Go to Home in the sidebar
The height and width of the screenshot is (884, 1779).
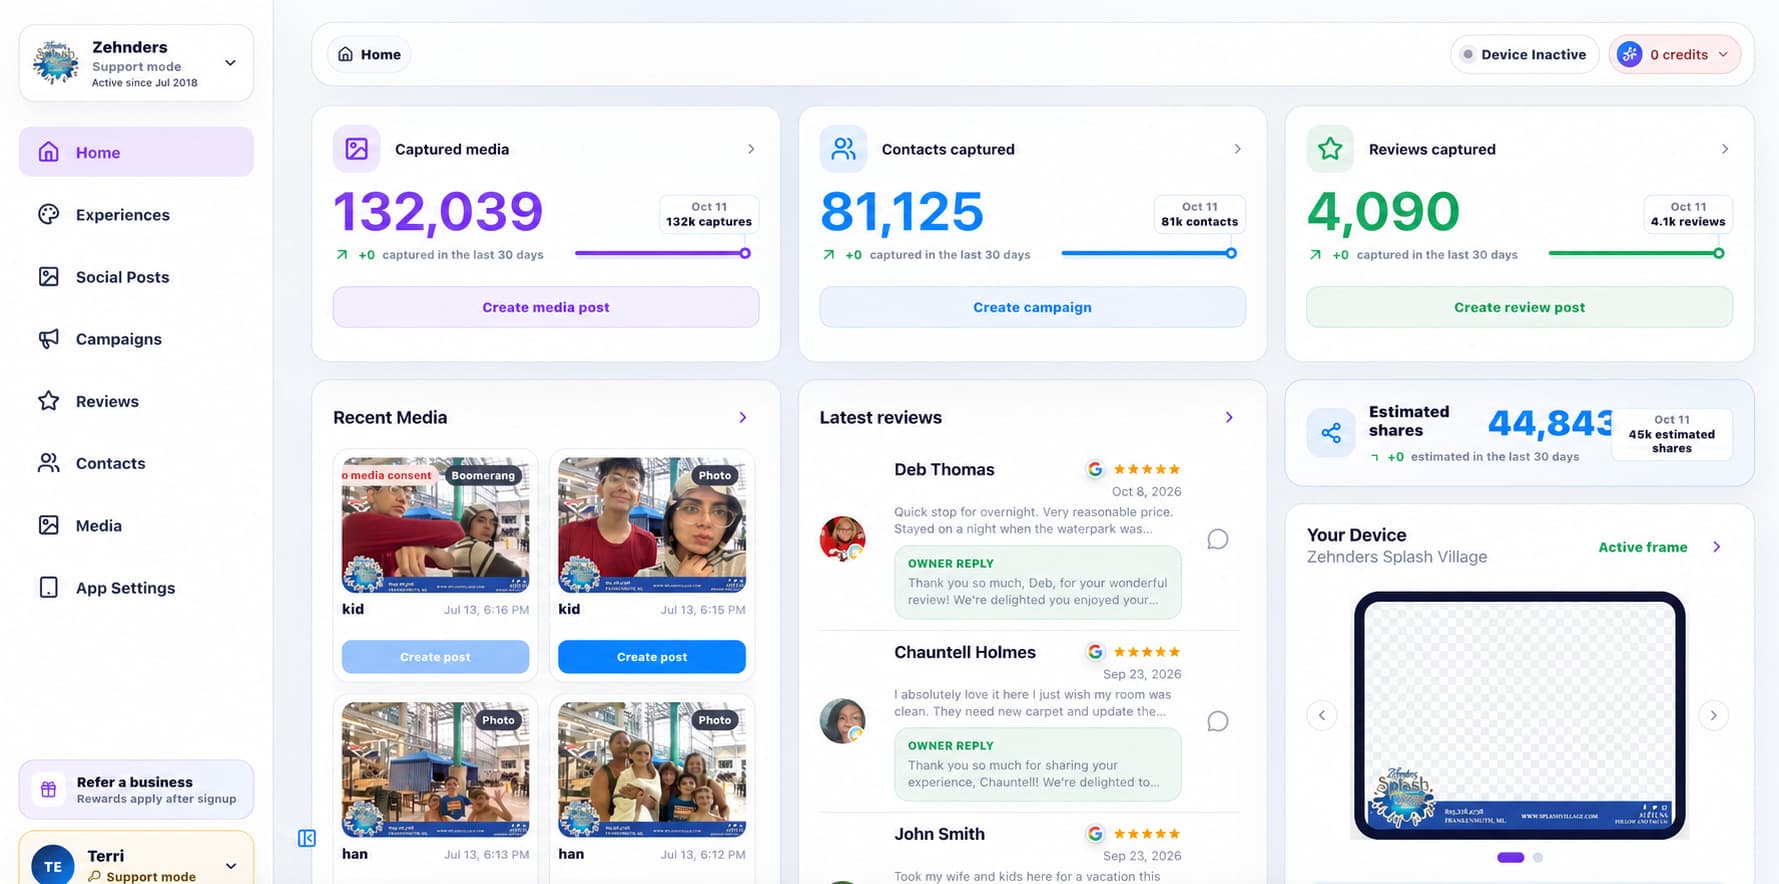136,152
